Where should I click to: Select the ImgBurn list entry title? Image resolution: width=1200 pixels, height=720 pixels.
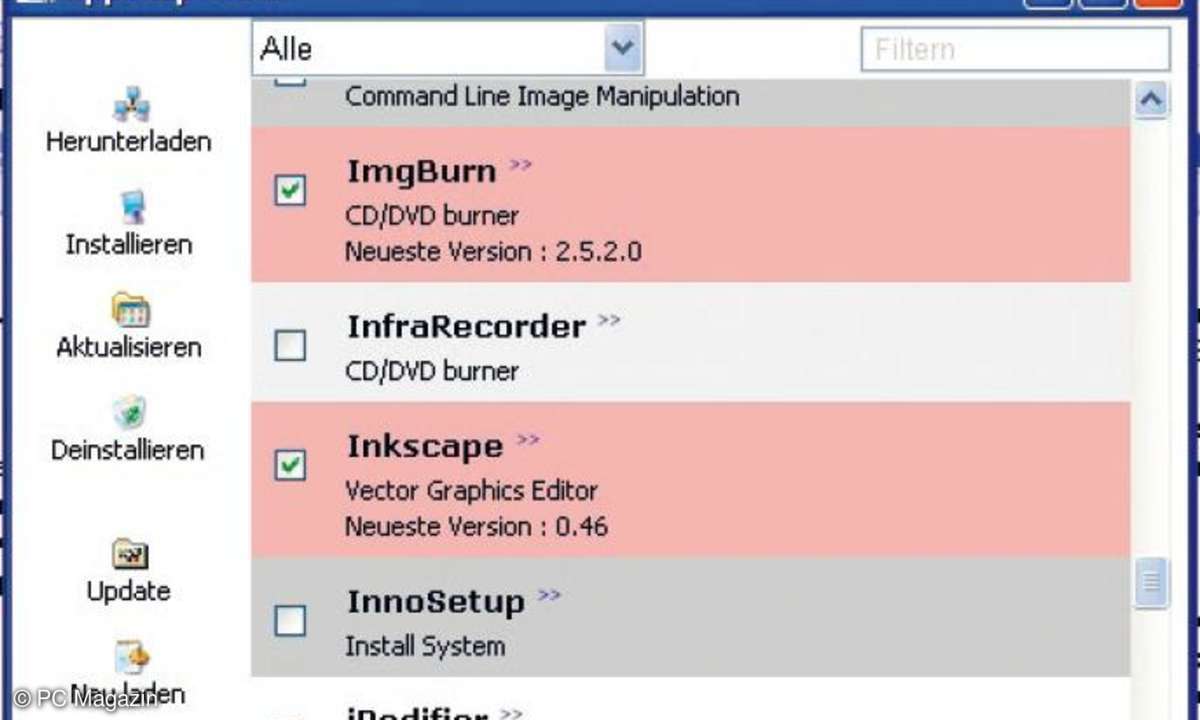point(421,171)
